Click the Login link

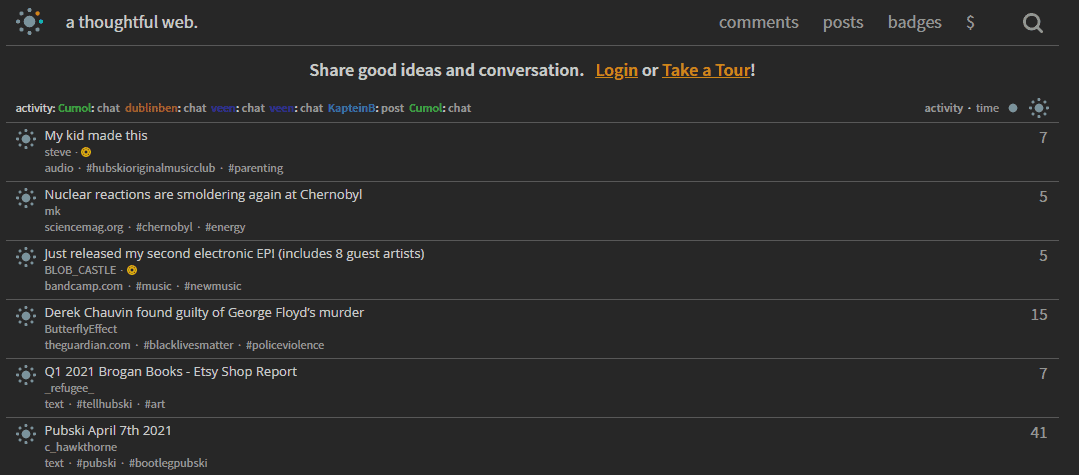617,70
